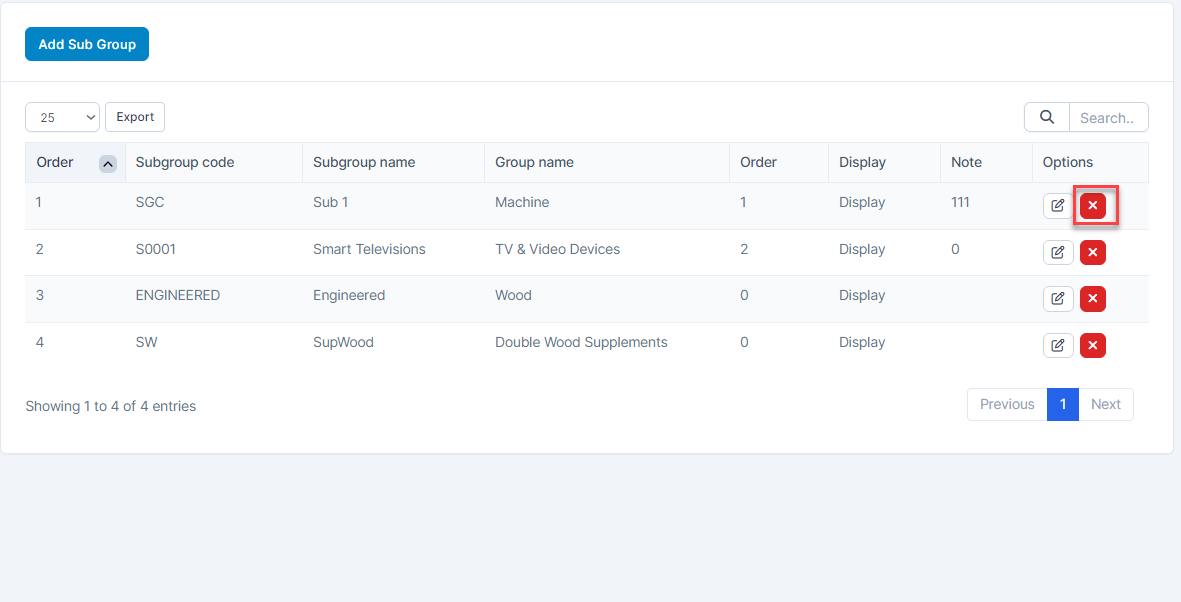The width and height of the screenshot is (1181, 602).
Task: Toggle sort arrow on first Order column
Action: [108, 163]
